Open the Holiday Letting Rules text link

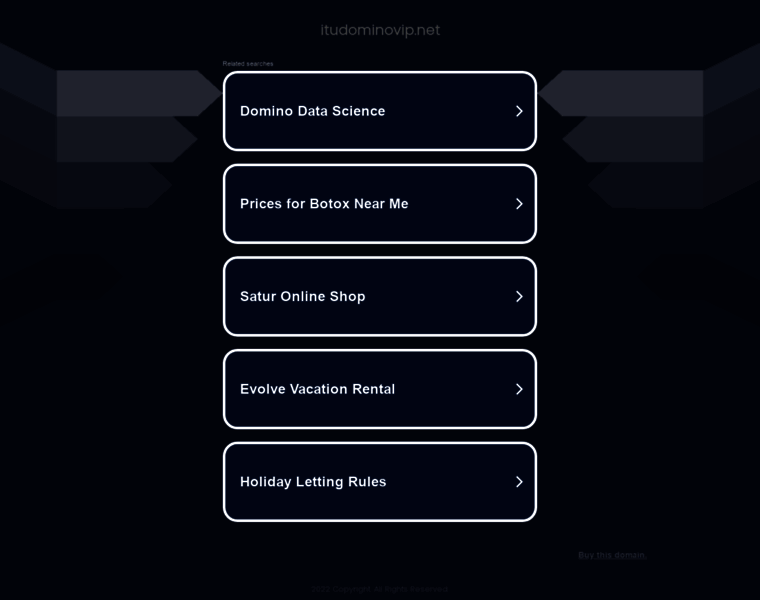[x=313, y=482]
